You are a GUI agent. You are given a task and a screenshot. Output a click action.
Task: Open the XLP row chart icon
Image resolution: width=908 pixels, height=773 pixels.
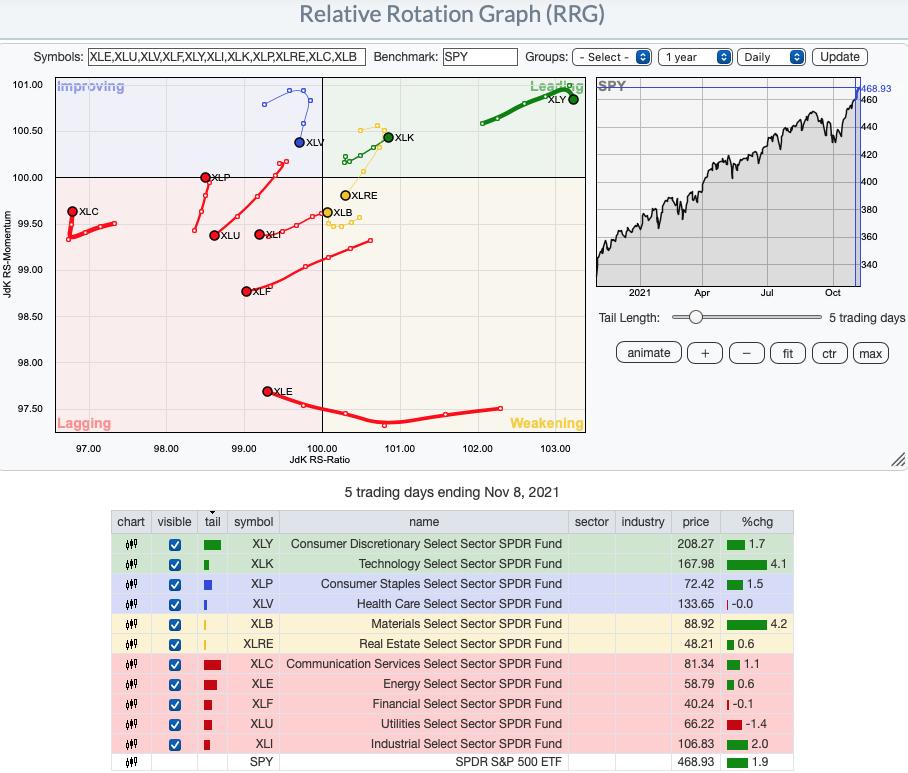point(131,584)
